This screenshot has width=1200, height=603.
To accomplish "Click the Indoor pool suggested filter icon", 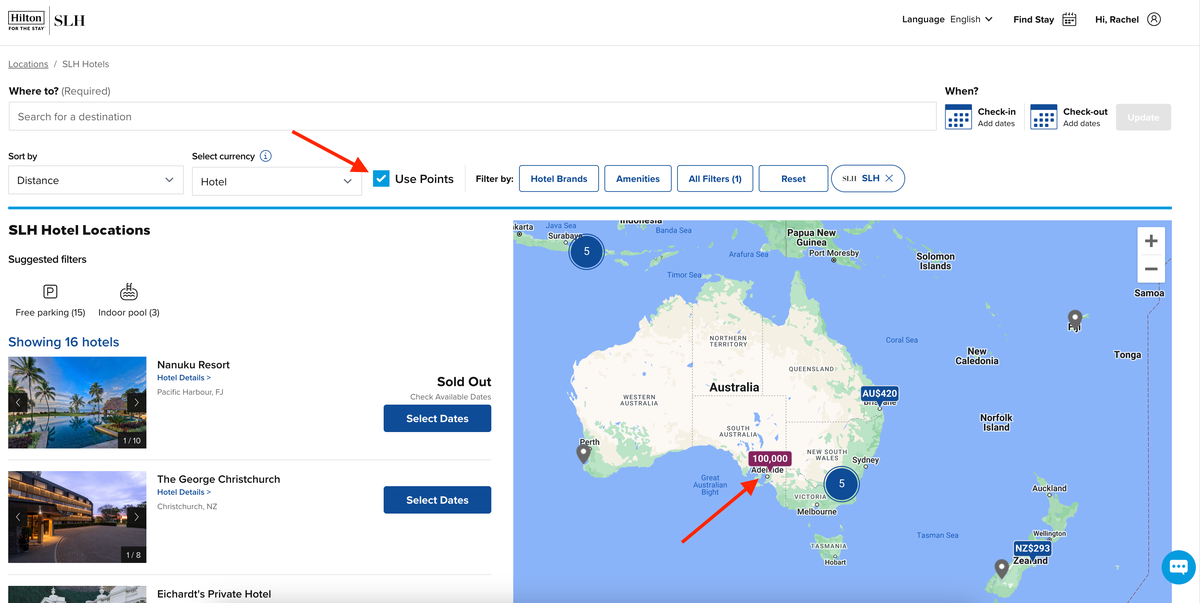I will [128, 291].
